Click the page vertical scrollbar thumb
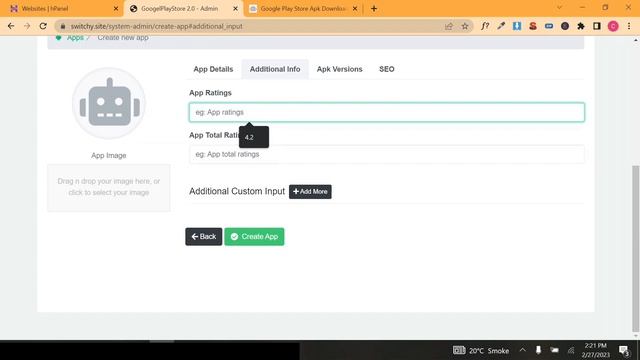Screen dimensions: 640x360 (636, 249)
